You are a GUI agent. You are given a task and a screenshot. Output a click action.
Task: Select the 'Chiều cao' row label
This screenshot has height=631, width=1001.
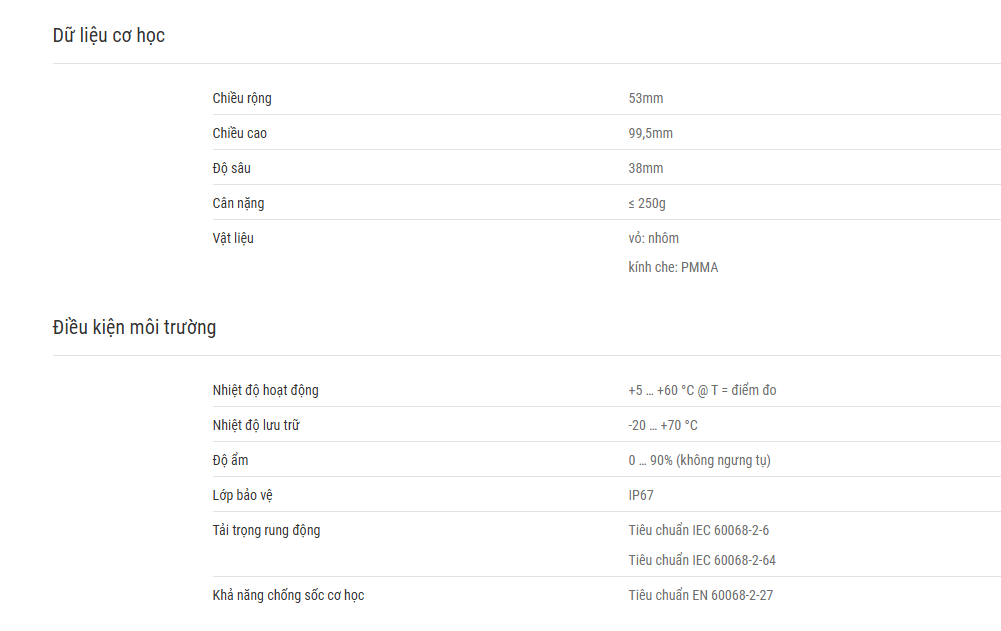coord(239,133)
